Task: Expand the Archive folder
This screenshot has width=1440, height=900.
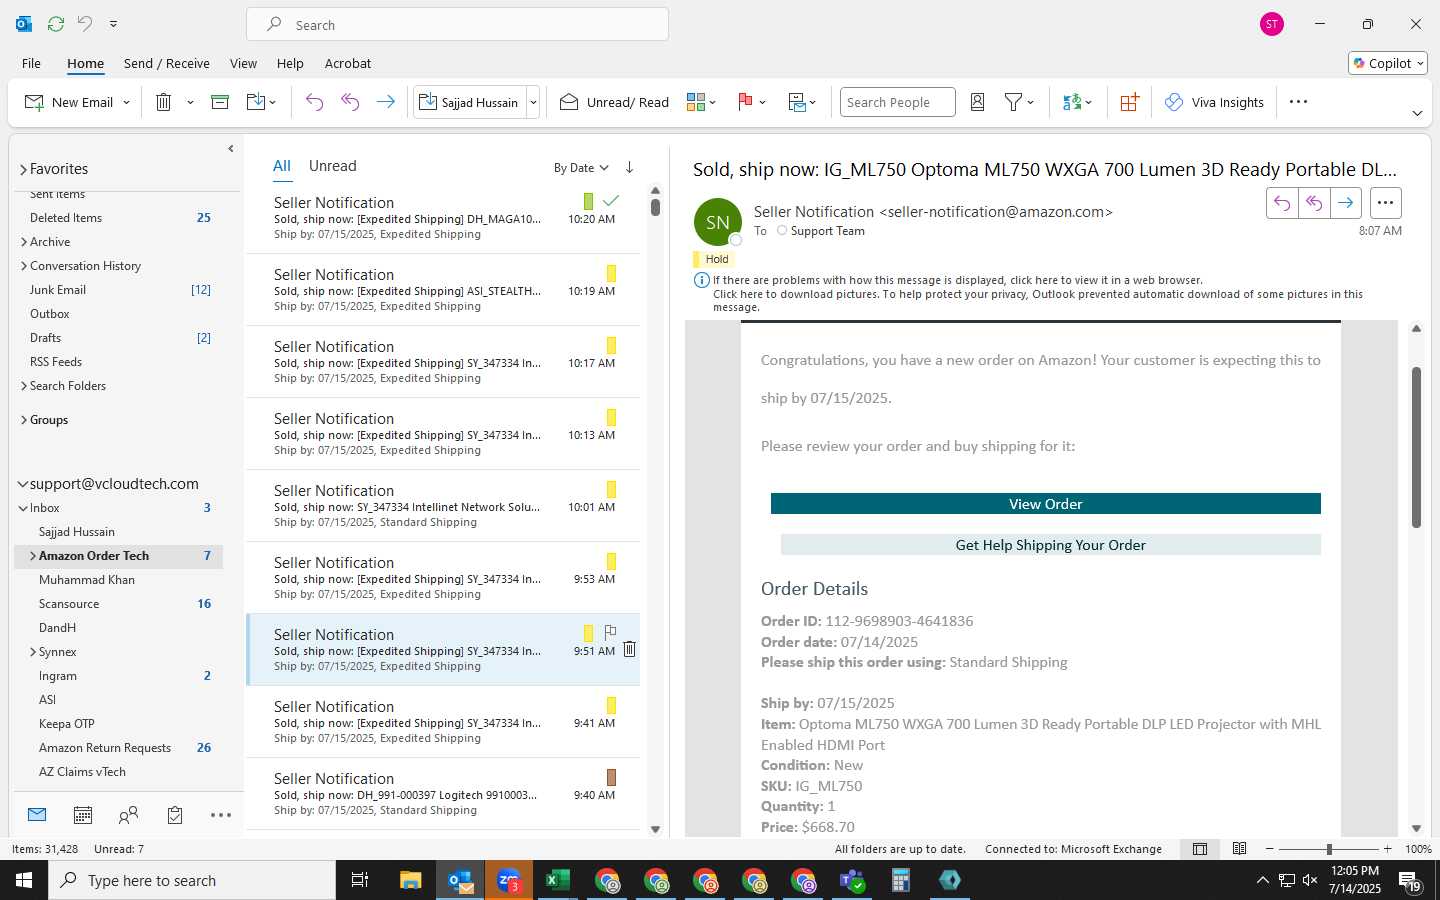Action: [x=24, y=242]
